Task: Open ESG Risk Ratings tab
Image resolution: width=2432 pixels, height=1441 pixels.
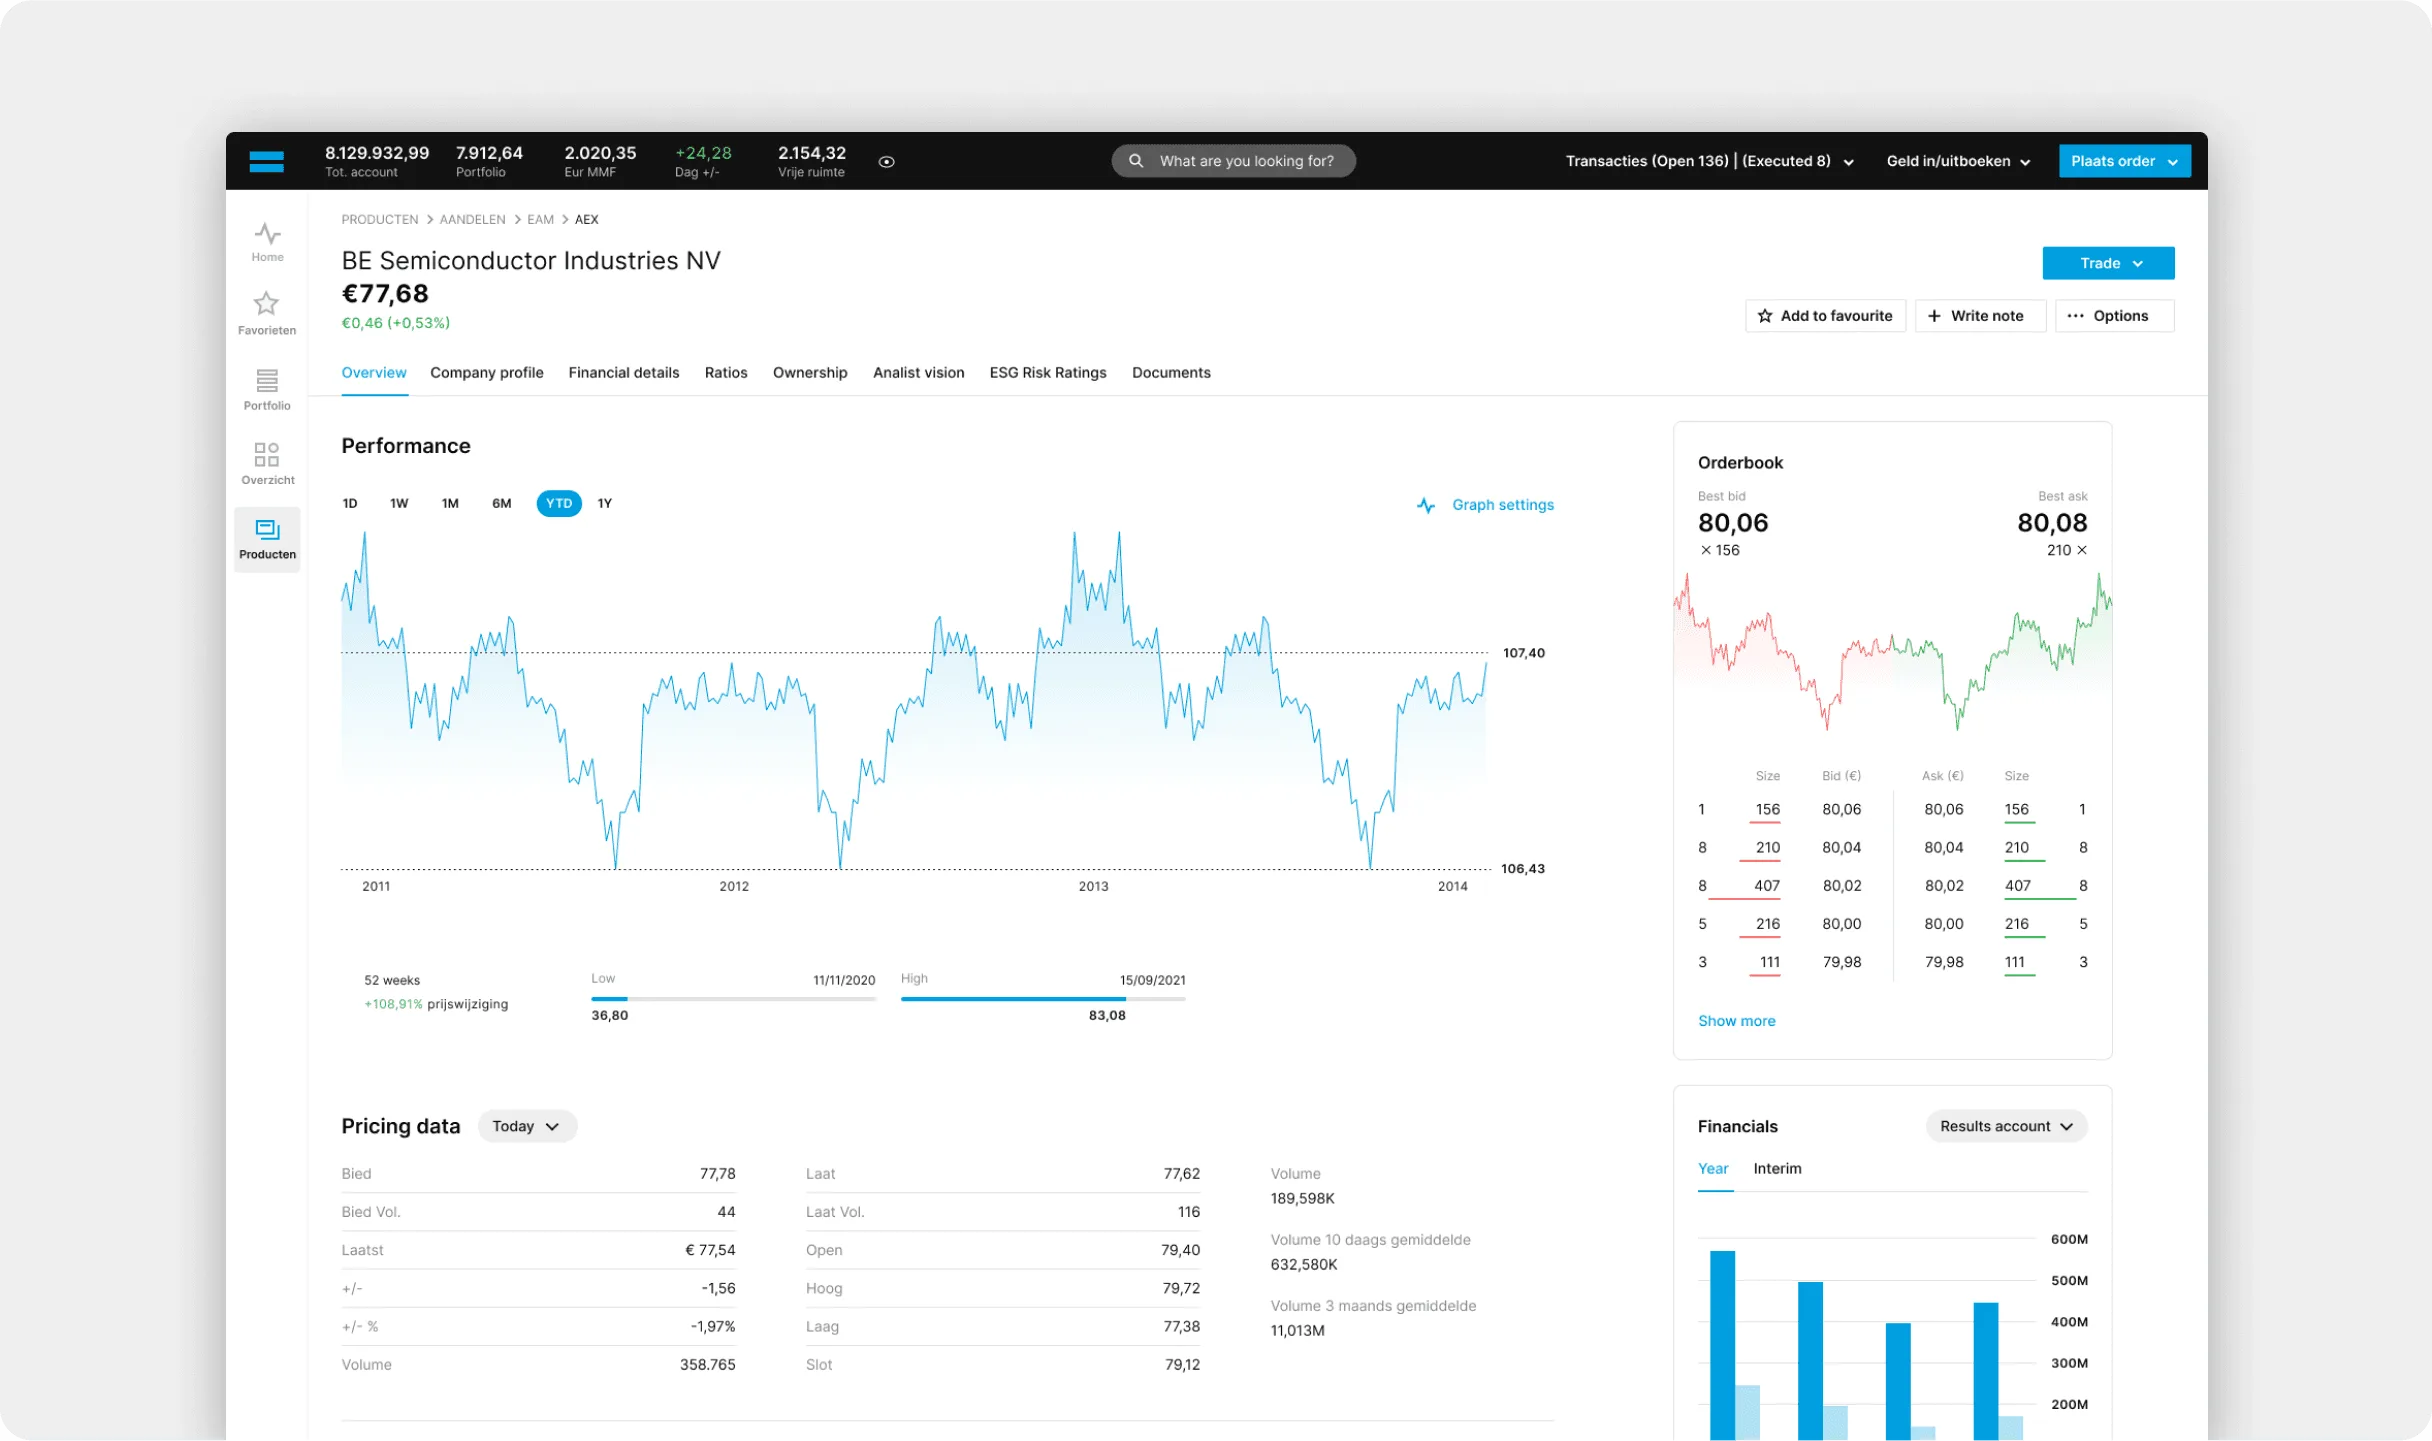Action: (1048, 372)
